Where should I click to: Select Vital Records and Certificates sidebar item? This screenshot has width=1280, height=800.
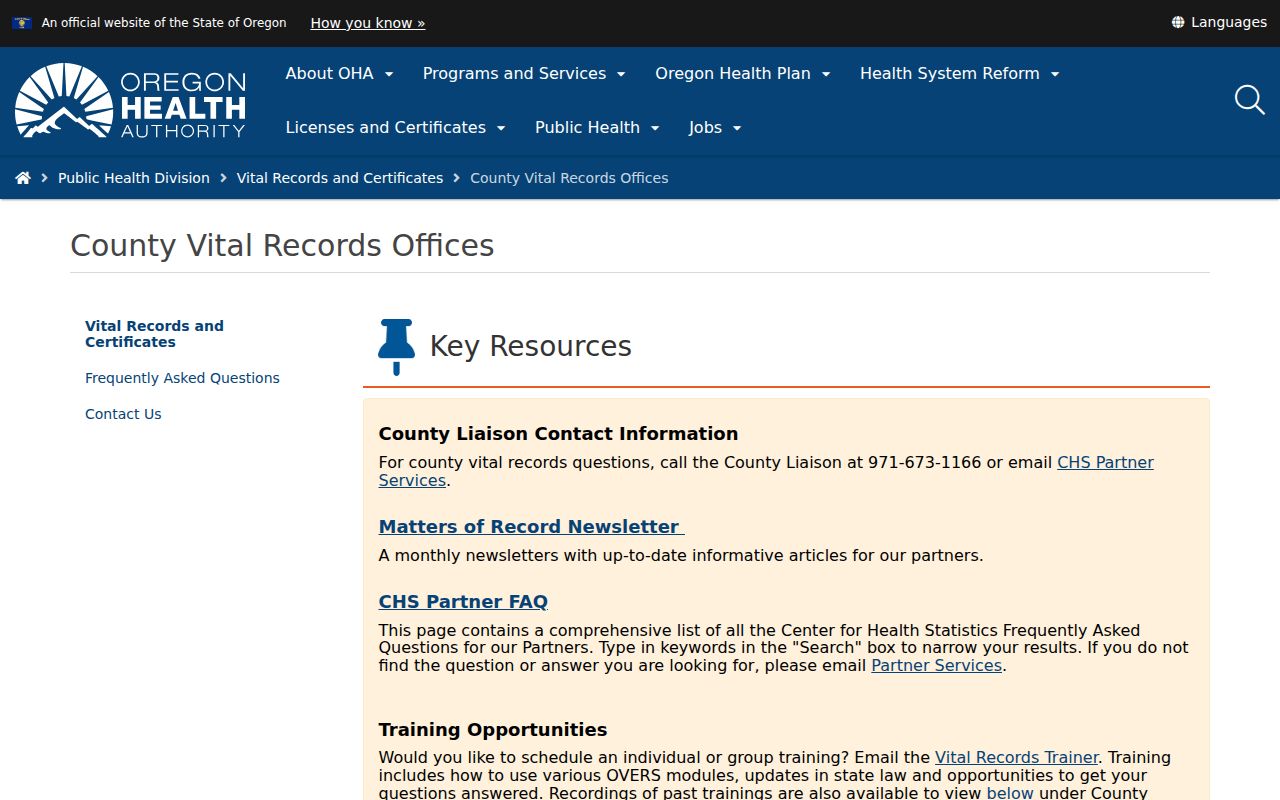(154, 334)
